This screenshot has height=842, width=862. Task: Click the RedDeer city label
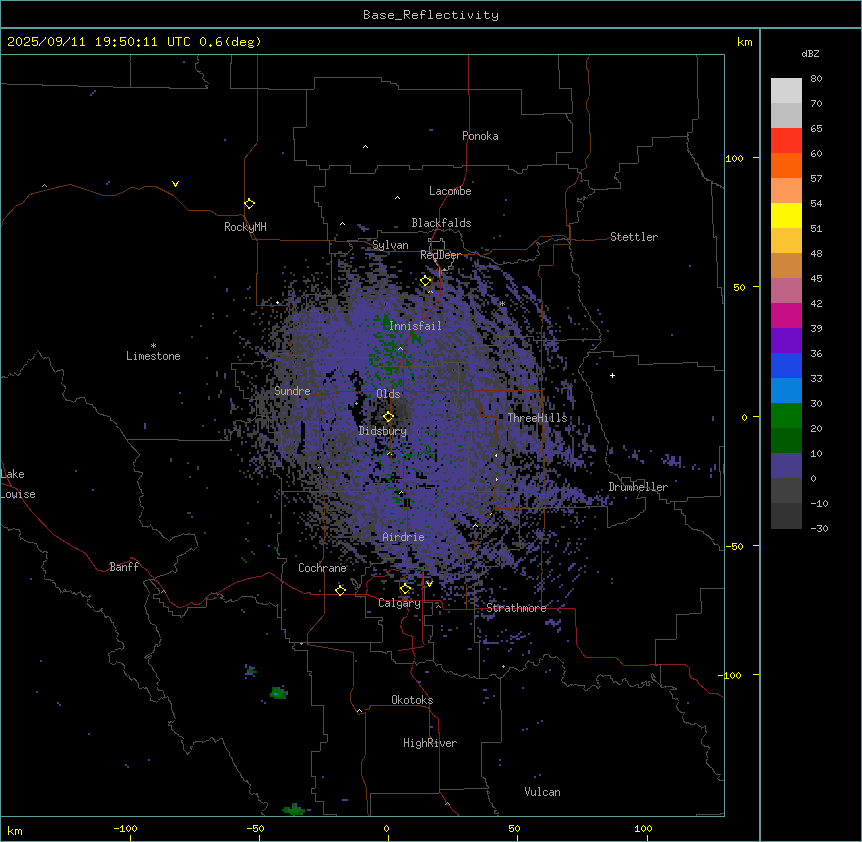440,255
